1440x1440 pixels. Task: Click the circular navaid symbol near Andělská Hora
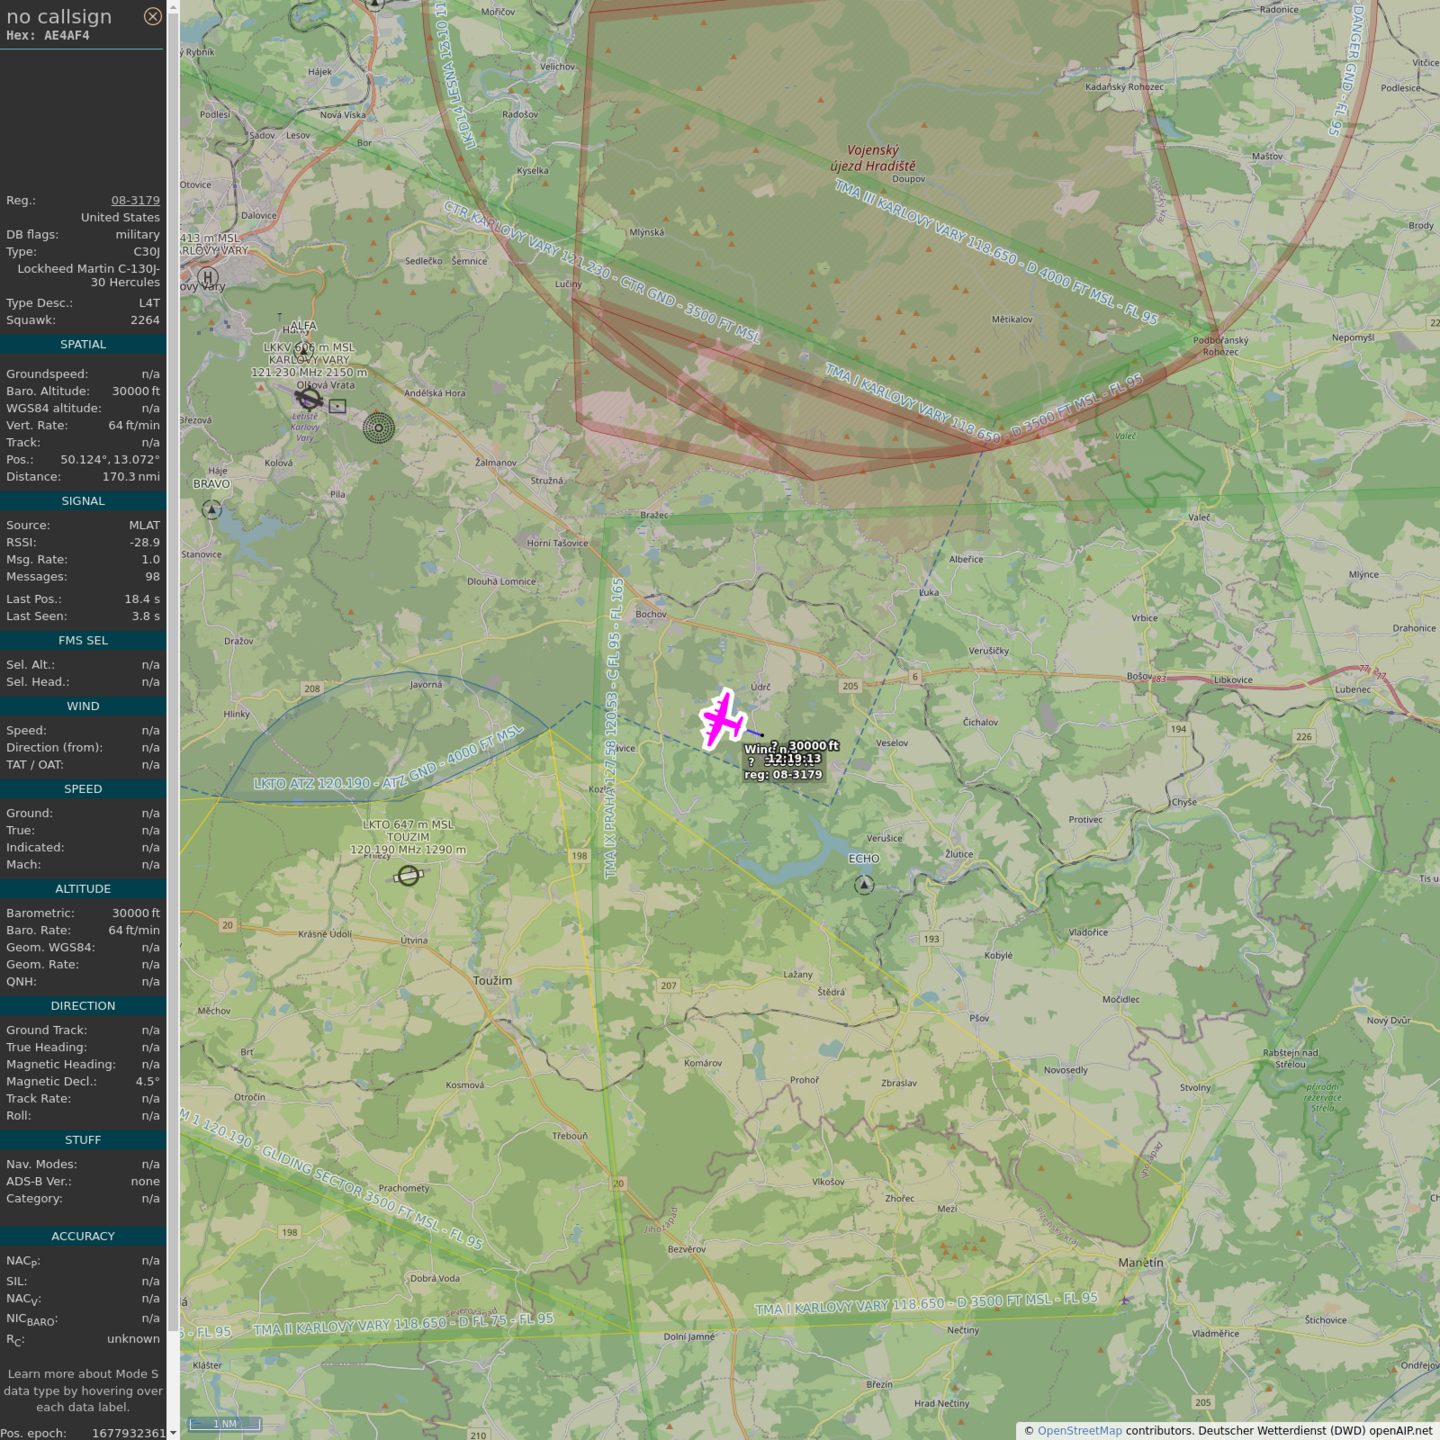pyautogui.click(x=378, y=428)
